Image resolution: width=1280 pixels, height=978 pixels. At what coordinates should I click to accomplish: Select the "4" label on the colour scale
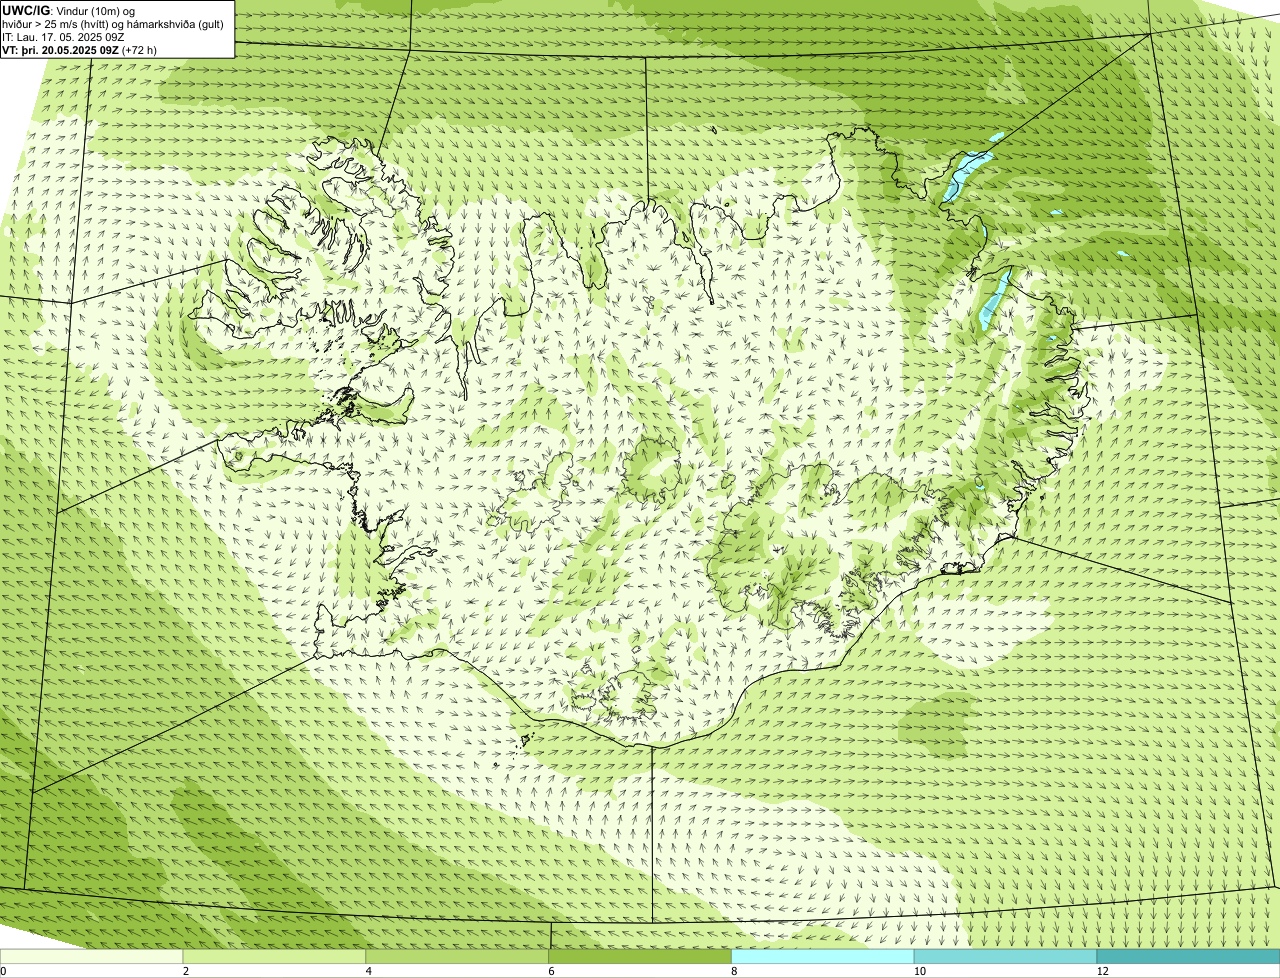pos(369,971)
